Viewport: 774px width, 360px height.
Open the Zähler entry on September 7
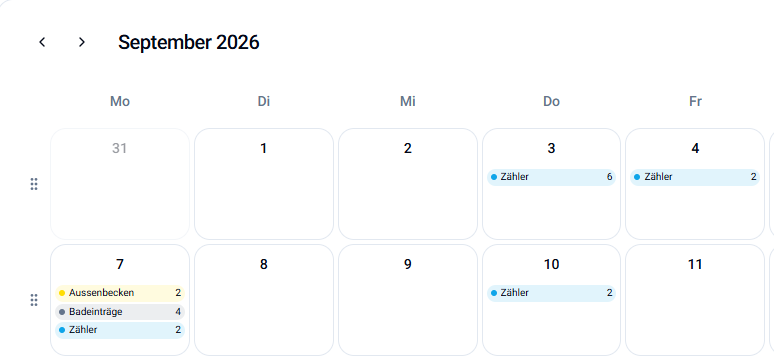120,330
